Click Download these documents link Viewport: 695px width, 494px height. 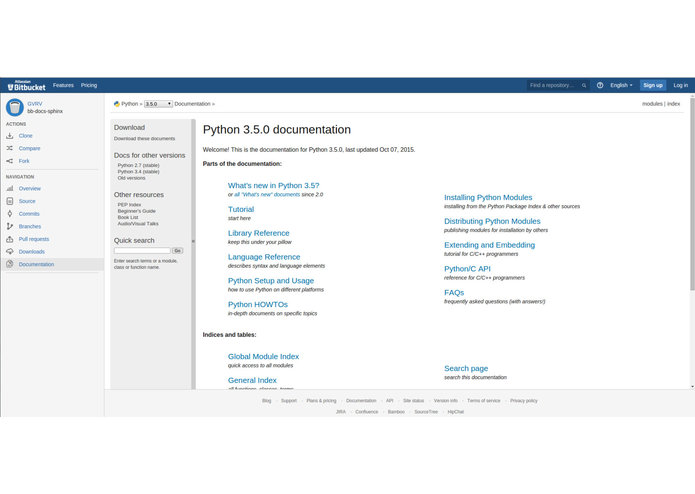point(144,139)
